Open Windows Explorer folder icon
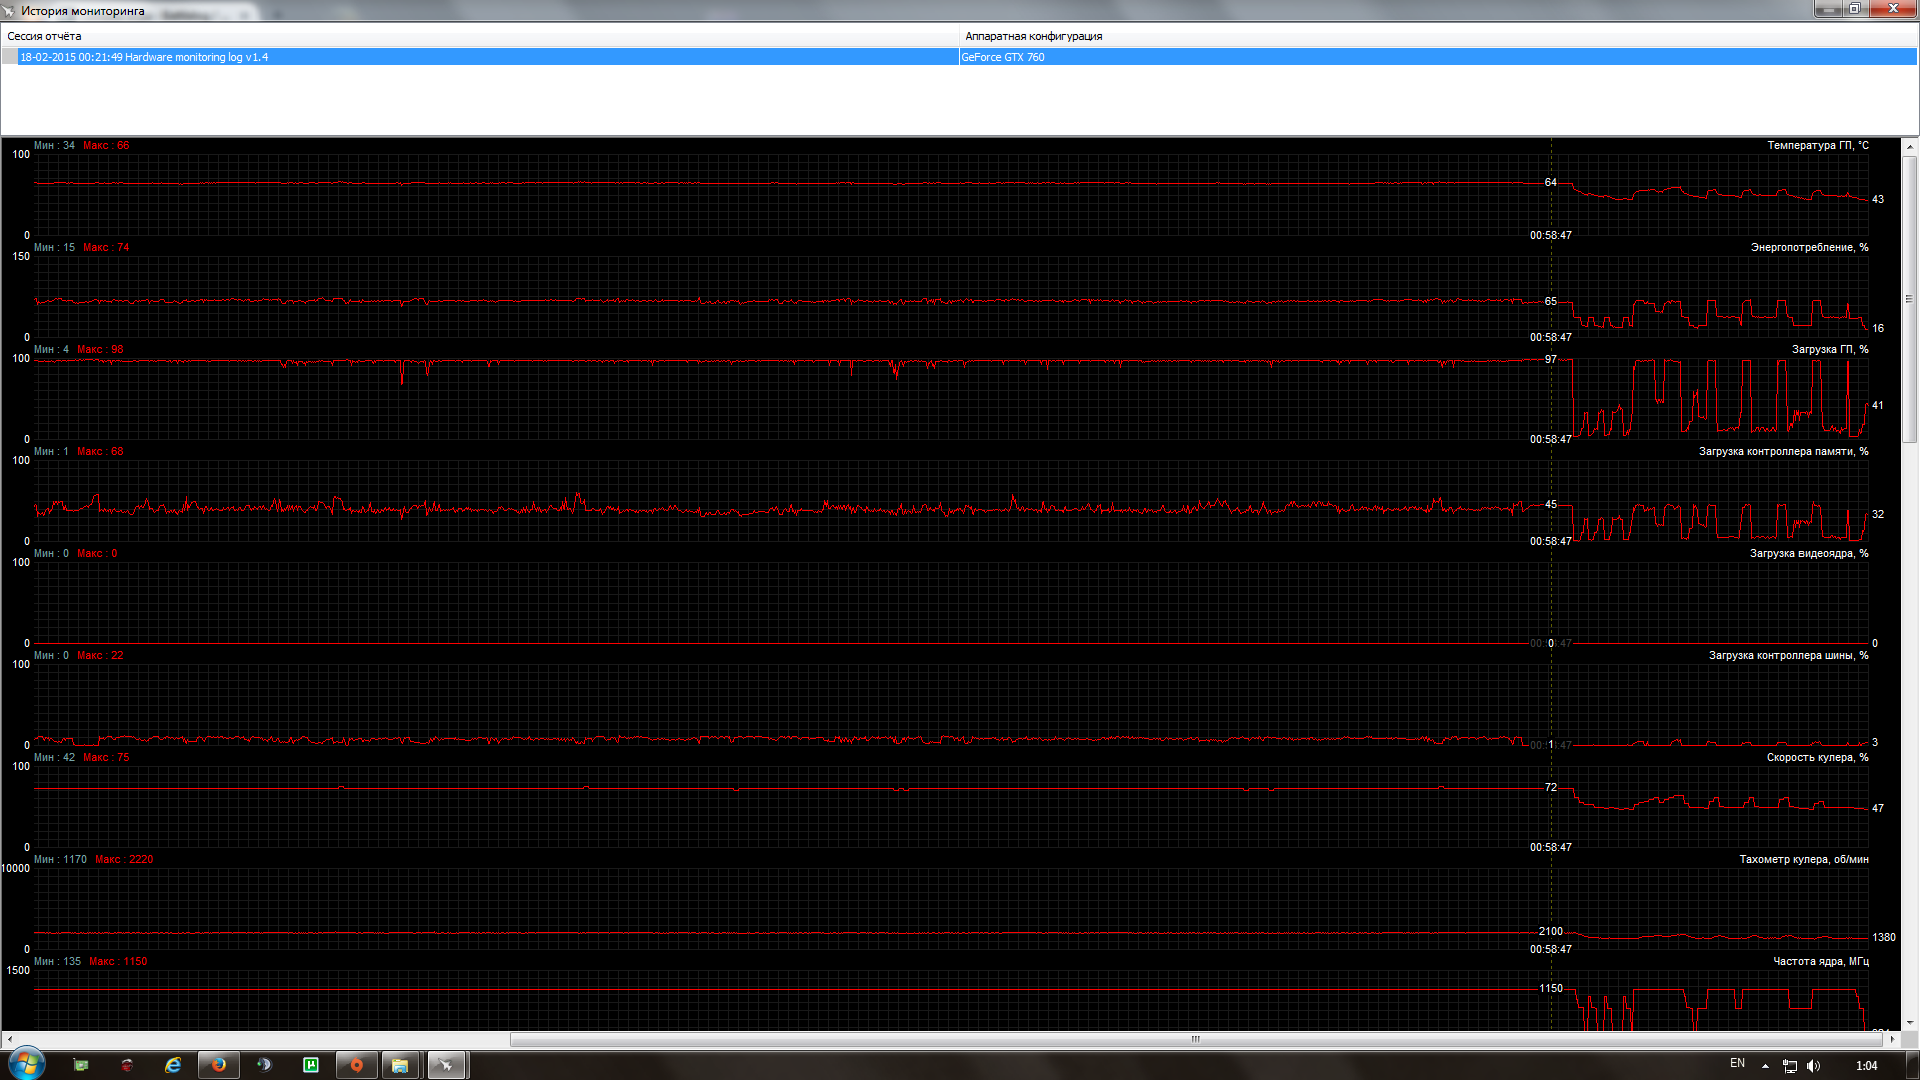 400,1065
